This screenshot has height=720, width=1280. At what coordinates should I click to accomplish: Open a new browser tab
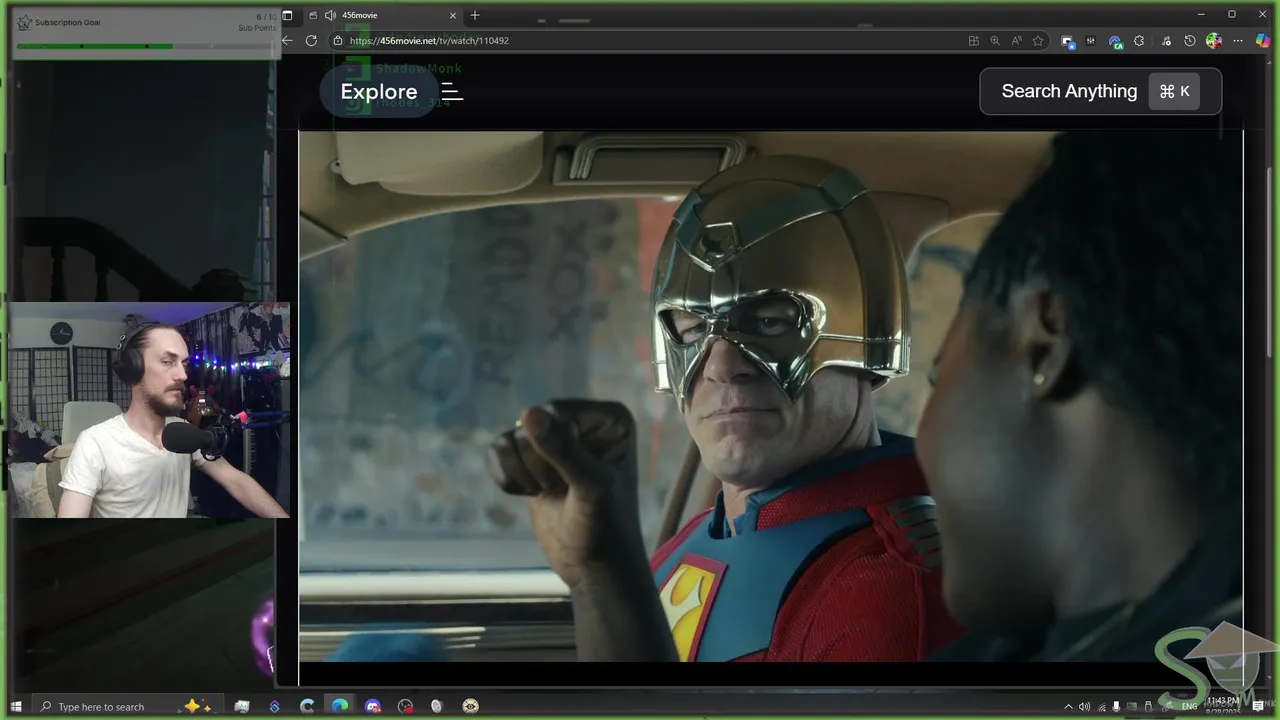(475, 15)
